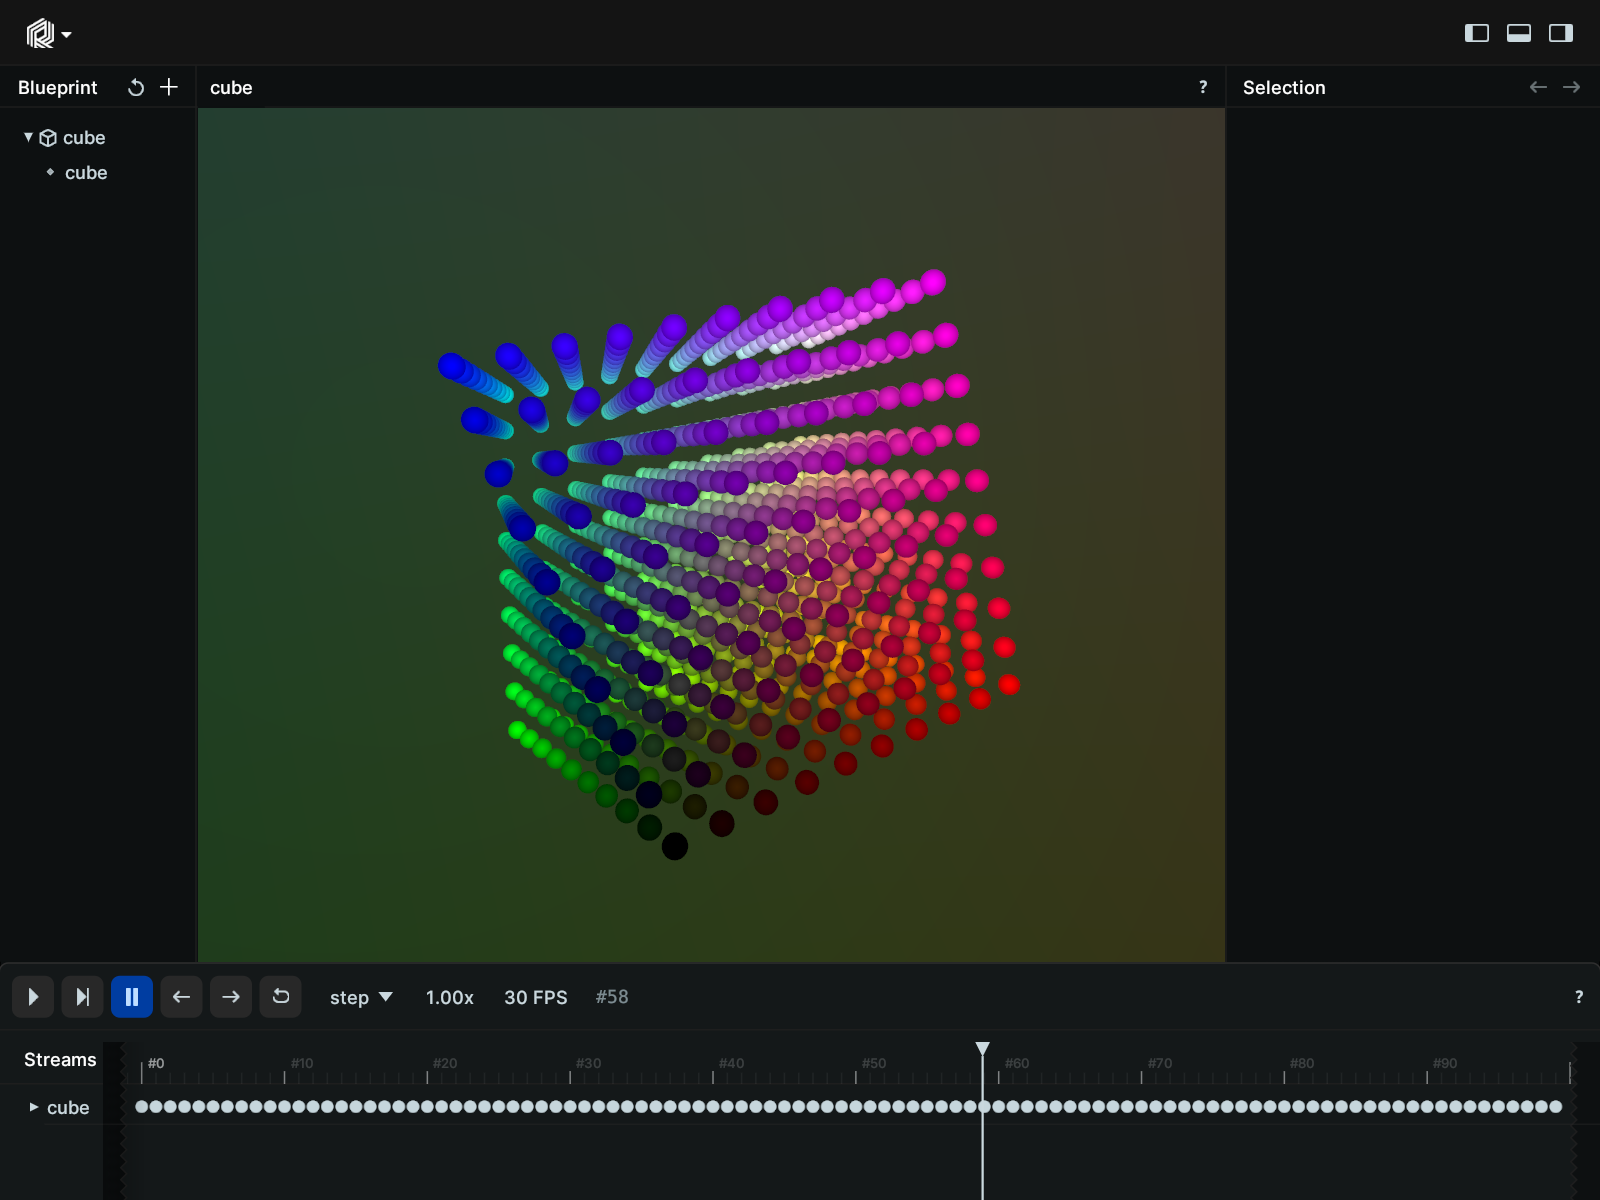Step forward one frame
This screenshot has width=1600, height=1200.
coord(231,997)
